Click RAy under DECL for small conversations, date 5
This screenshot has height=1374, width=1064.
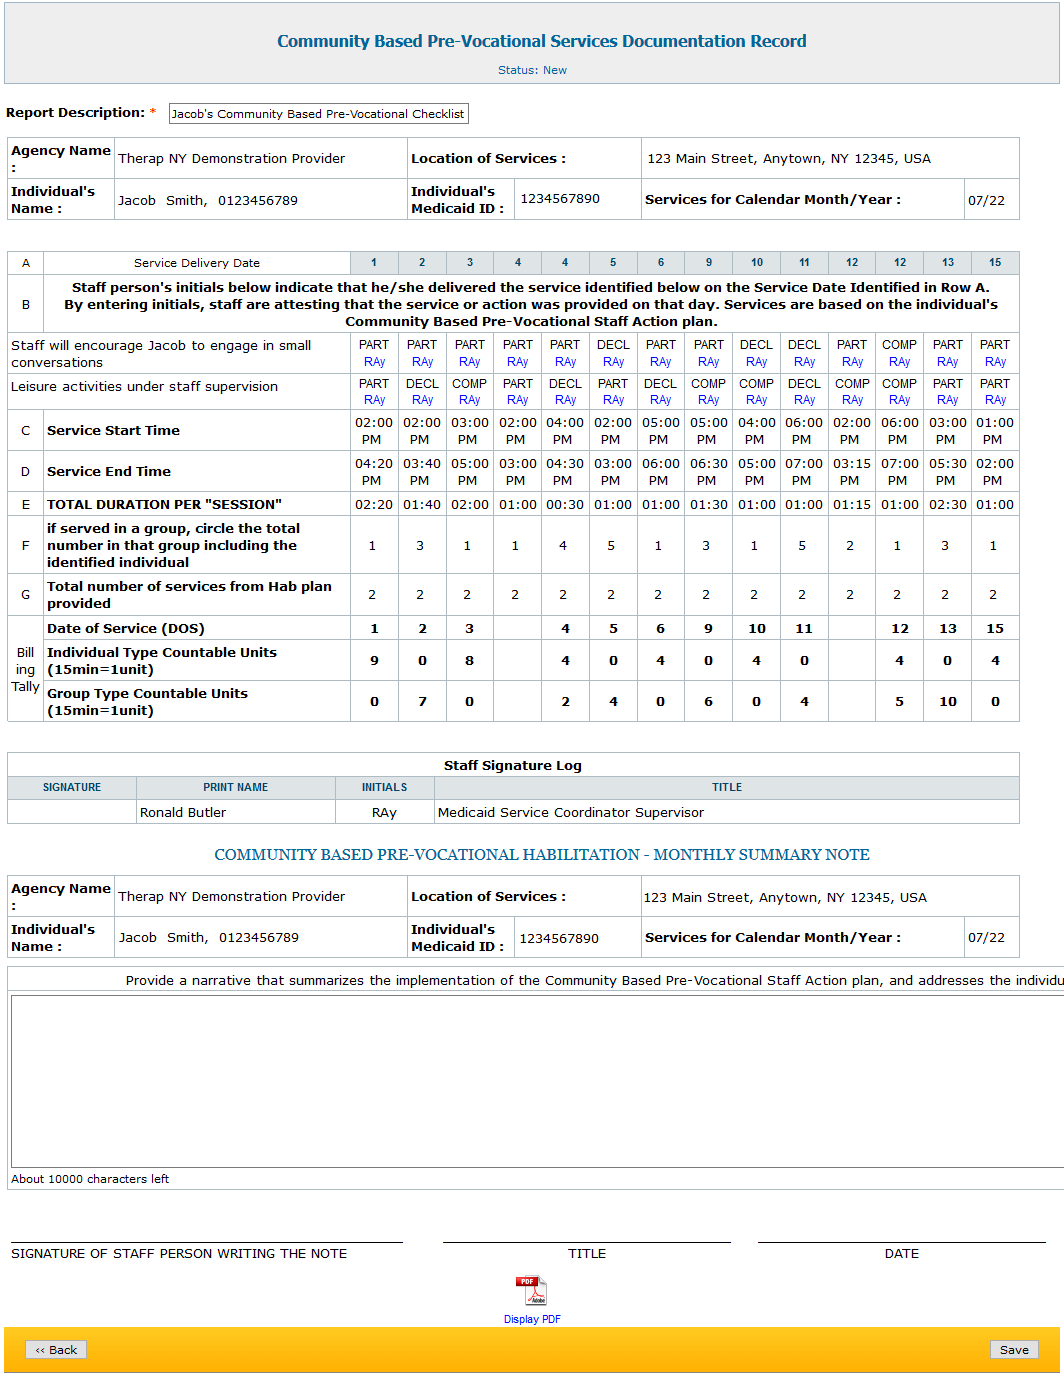pyautogui.click(x=613, y=362)
